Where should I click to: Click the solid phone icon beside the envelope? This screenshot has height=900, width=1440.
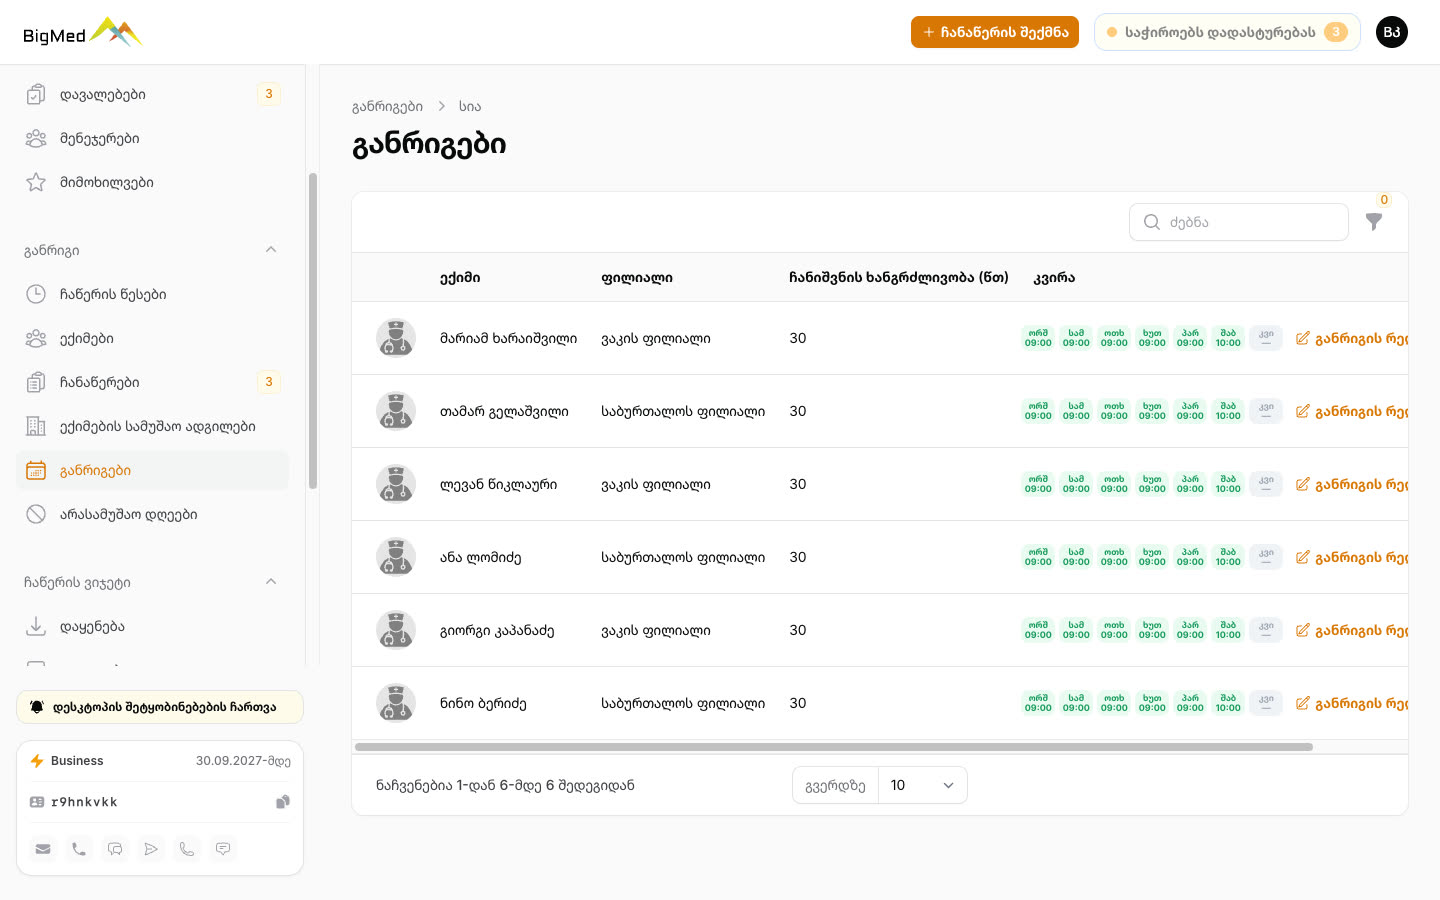coord(79,849)
